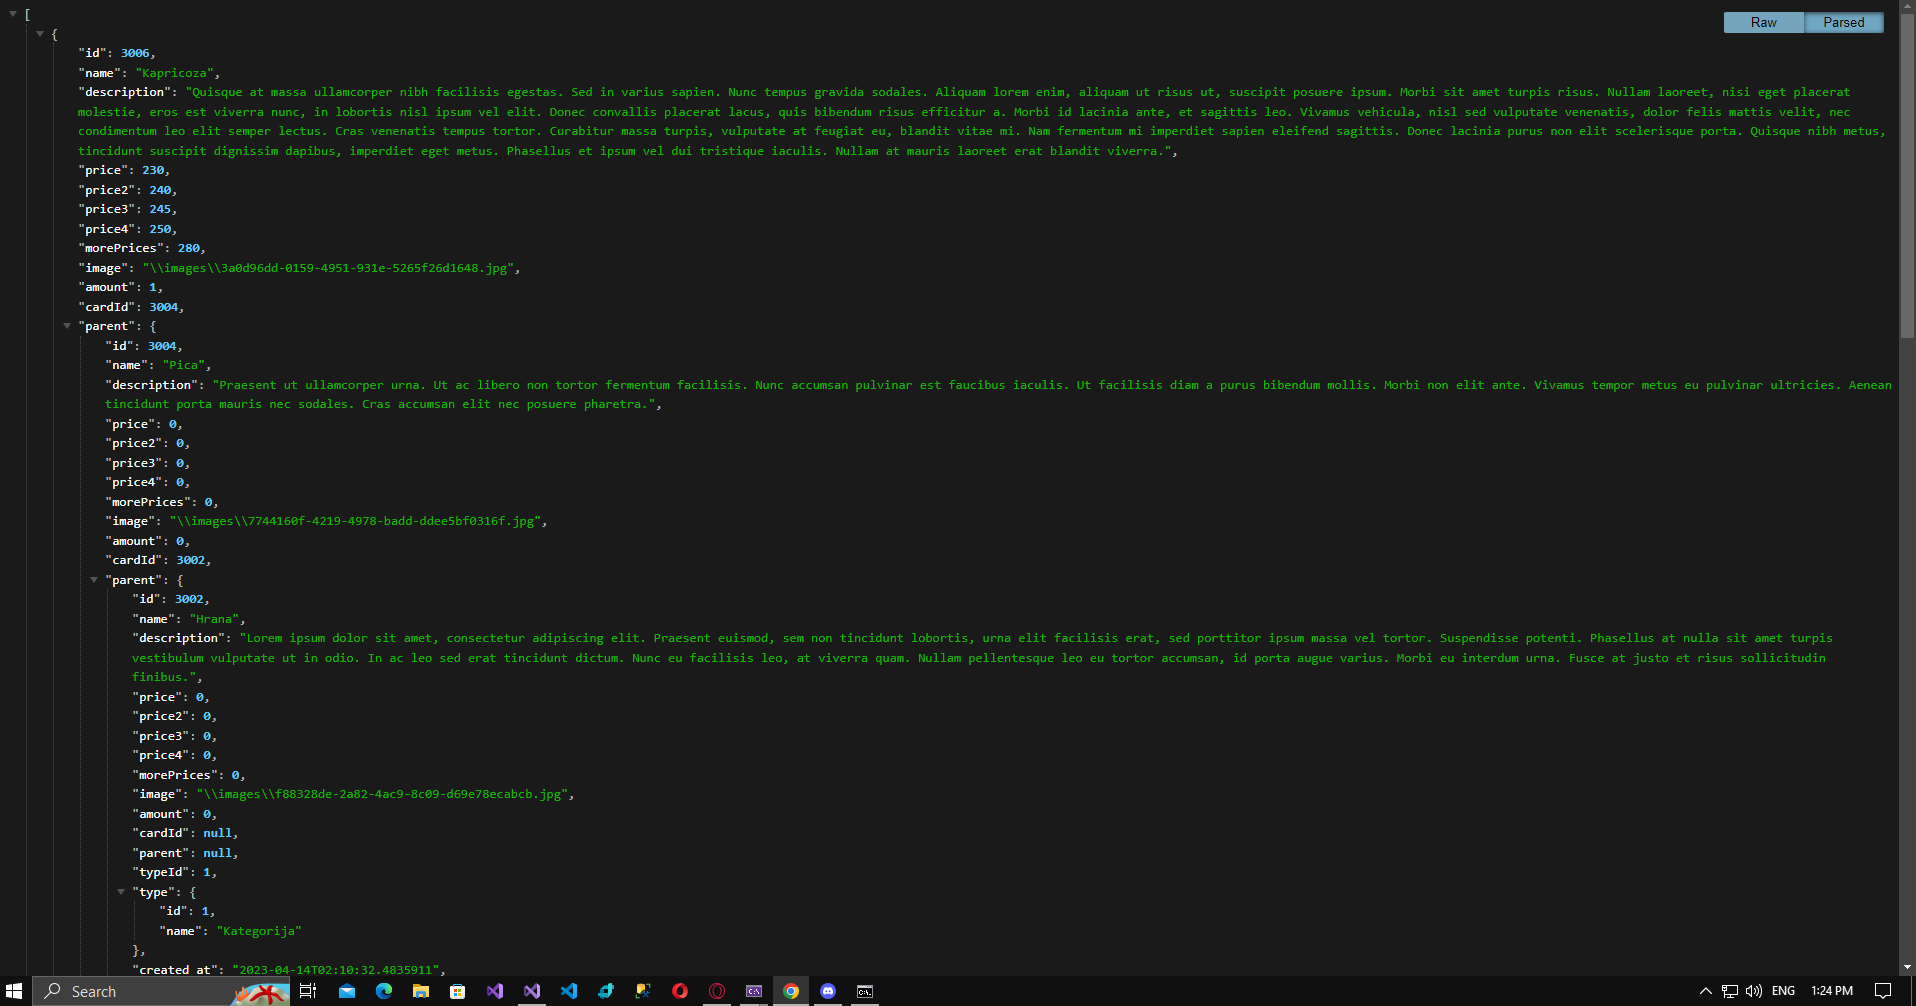Open Discord from the taskbar
The height and width of the screenshot is (1006, 1916).
[828, 991]
